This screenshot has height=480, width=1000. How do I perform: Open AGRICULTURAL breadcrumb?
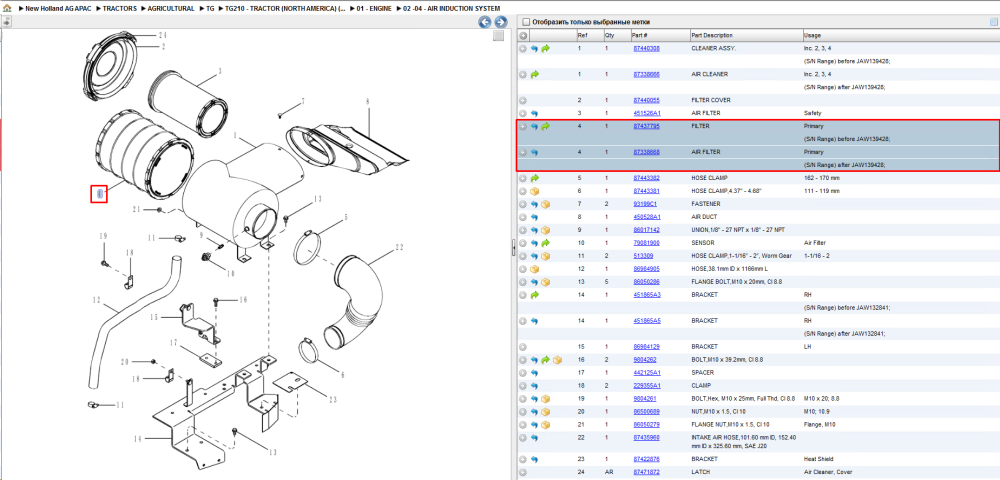coord(171,8)
